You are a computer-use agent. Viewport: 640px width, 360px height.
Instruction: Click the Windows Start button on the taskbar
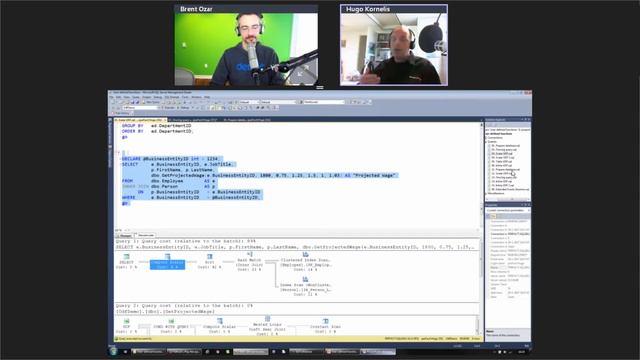114,351
